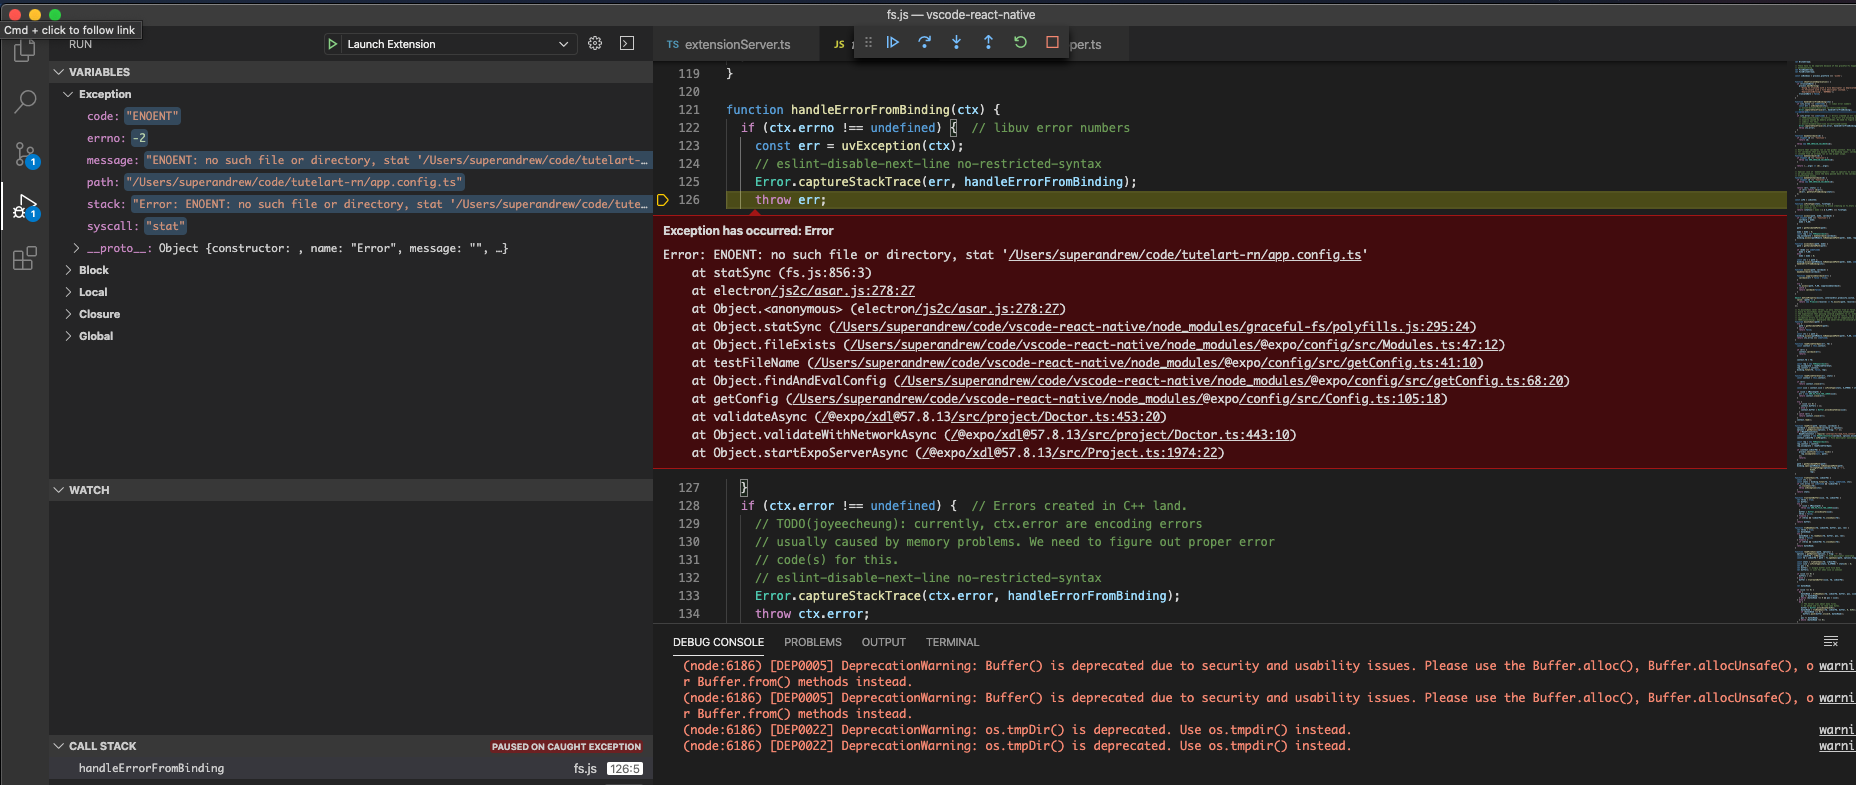Select the TERMINAL panel tab

tap(952, 642)
